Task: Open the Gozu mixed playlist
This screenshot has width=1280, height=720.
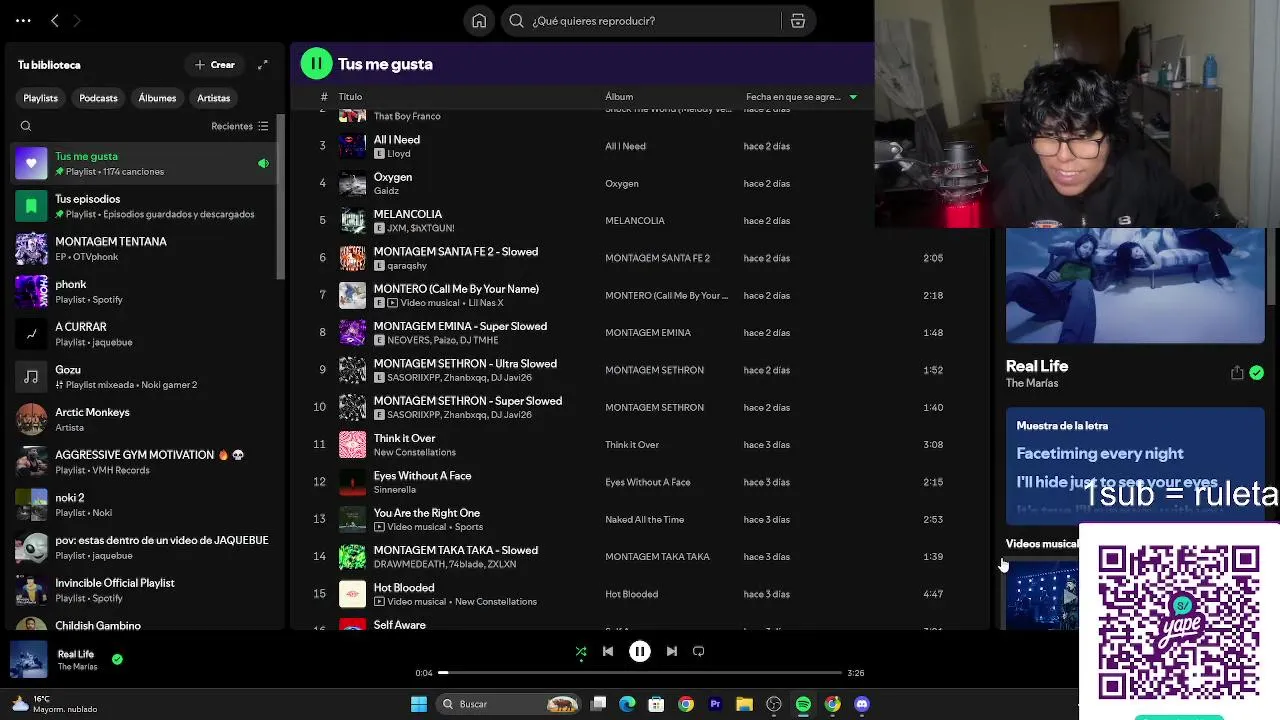Action: coord(143,377)
